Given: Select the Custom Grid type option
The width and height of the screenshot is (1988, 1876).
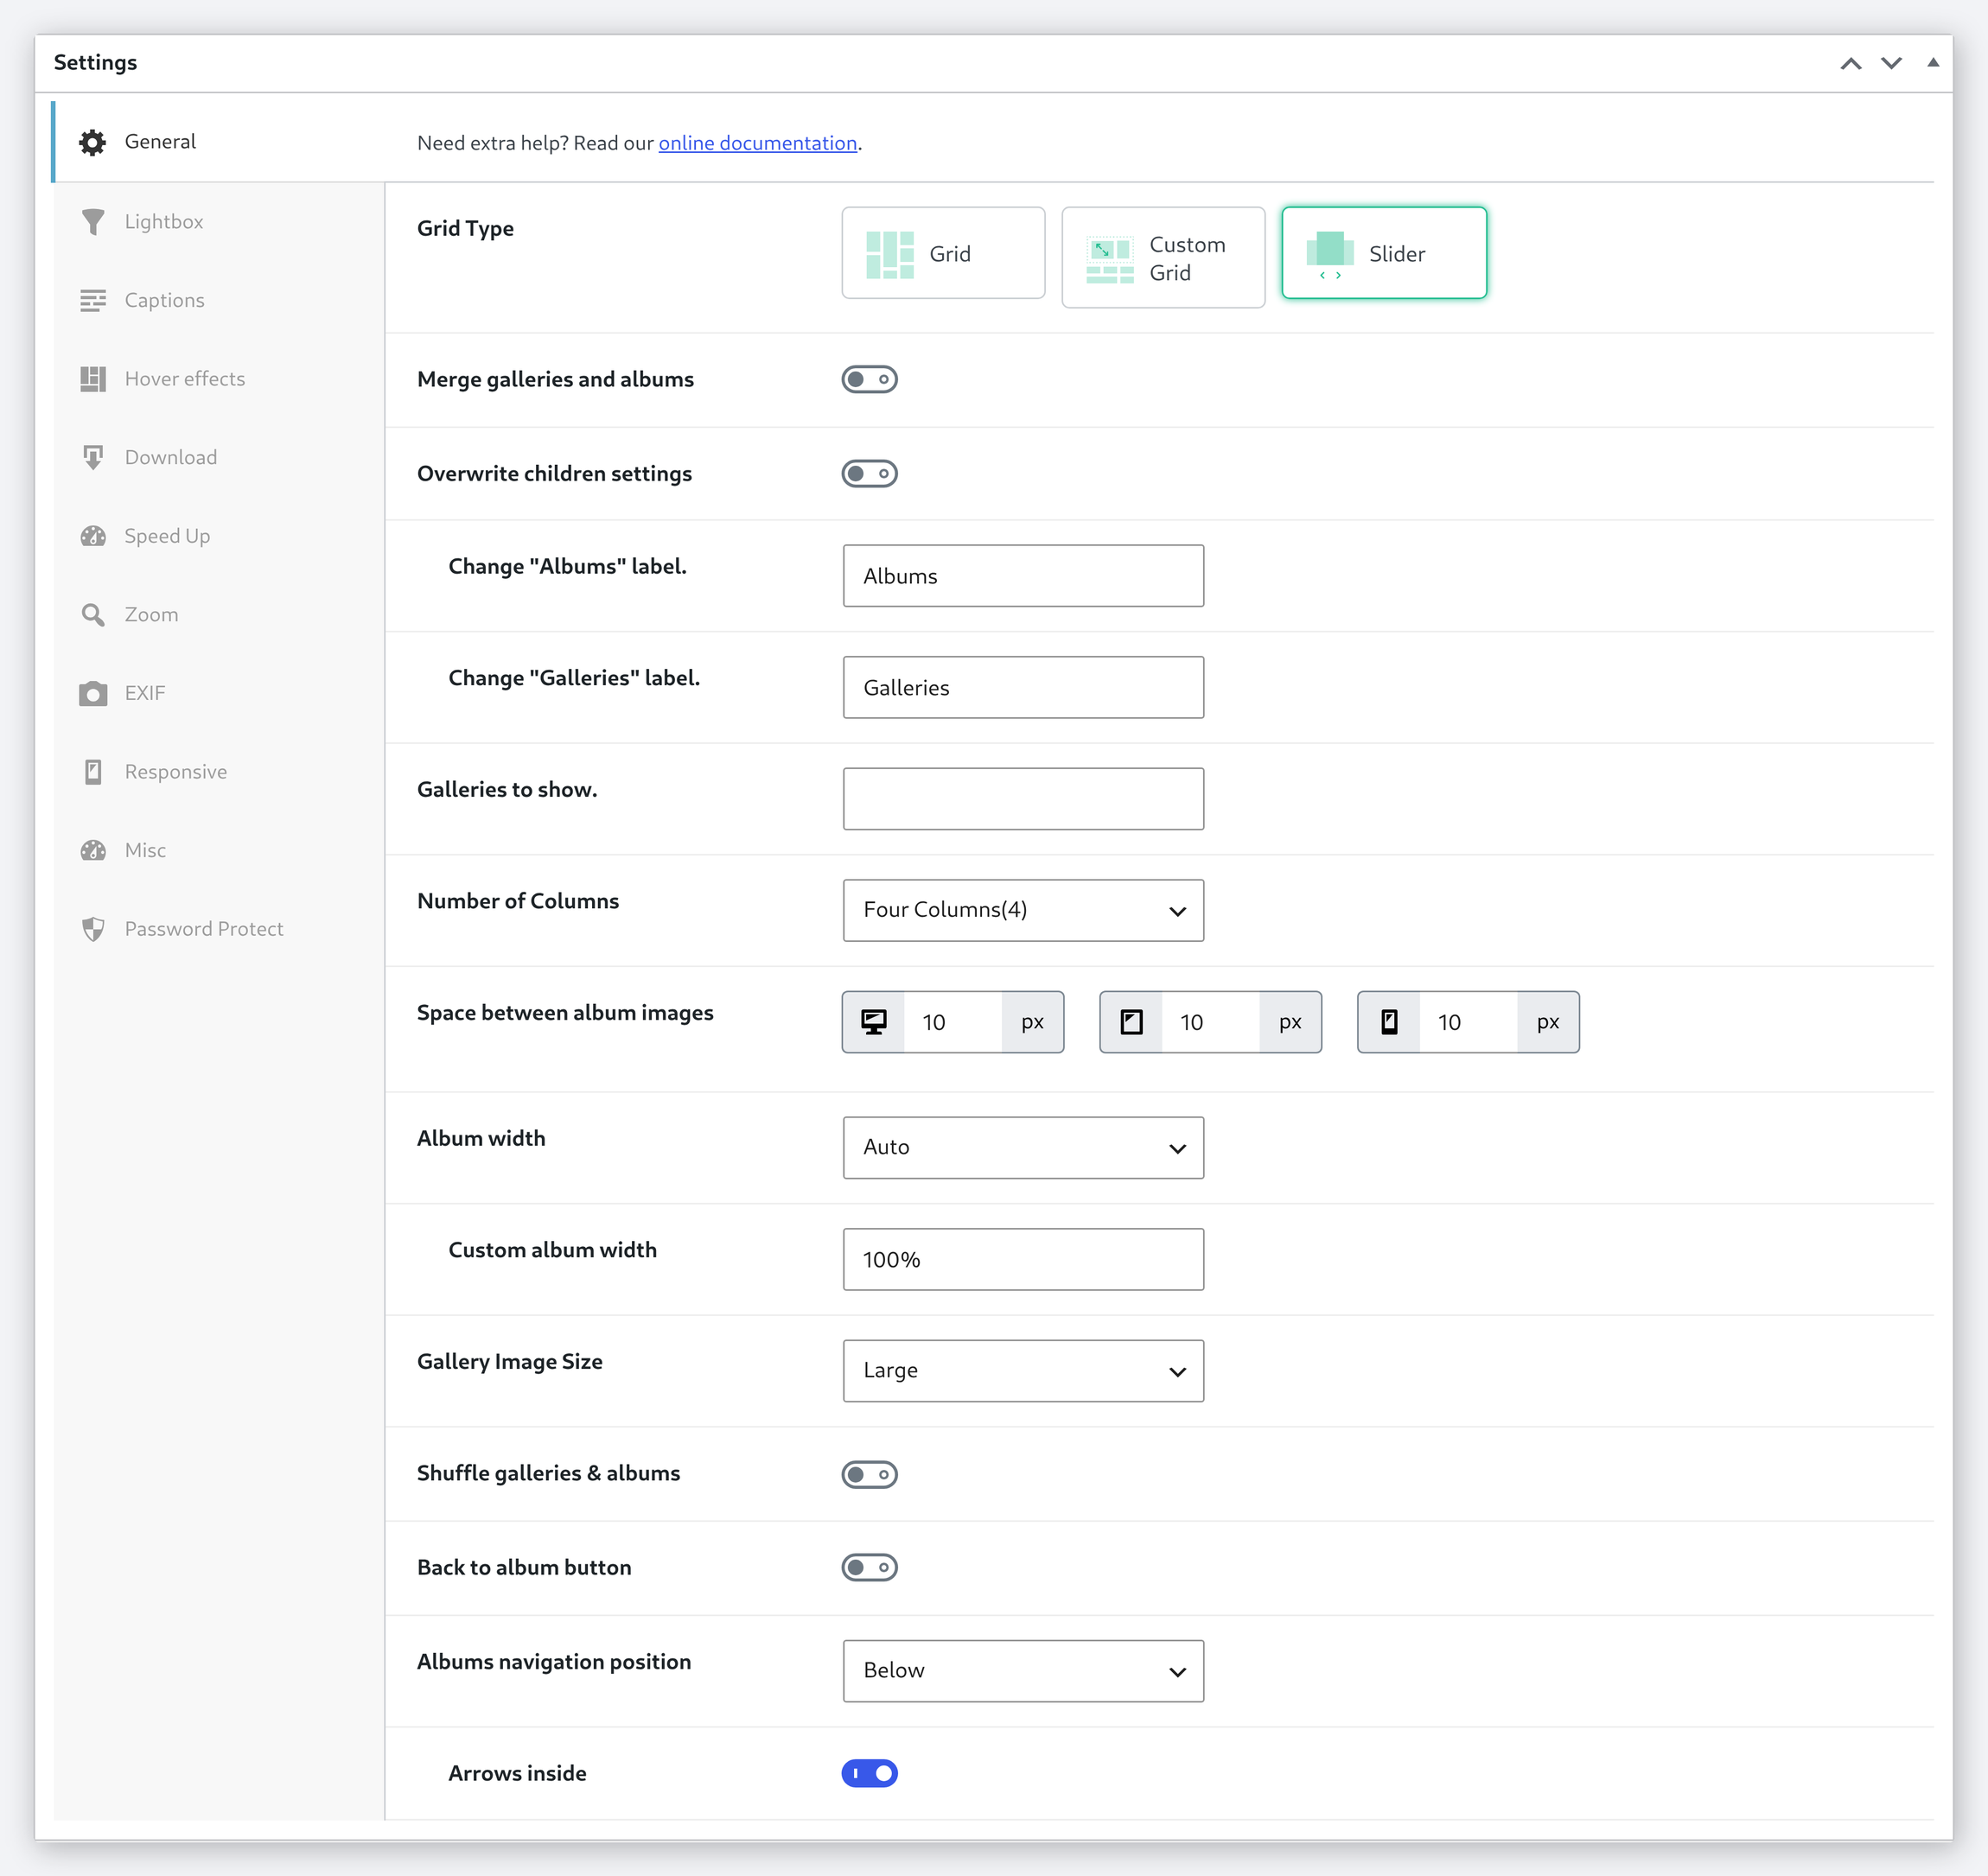Looking at the screenshot, I should pyautogui.click(x=1163, y=258).
